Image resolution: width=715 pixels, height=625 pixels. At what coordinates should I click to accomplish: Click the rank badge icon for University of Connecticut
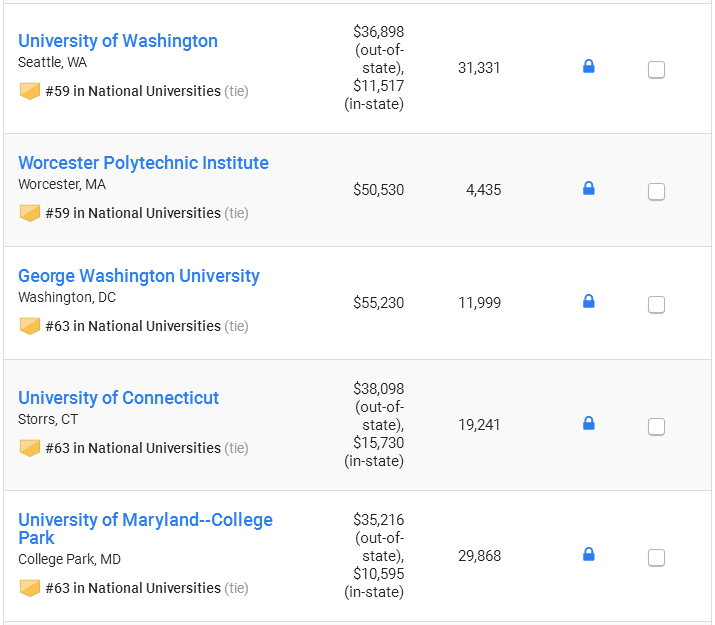coord(30,448)
